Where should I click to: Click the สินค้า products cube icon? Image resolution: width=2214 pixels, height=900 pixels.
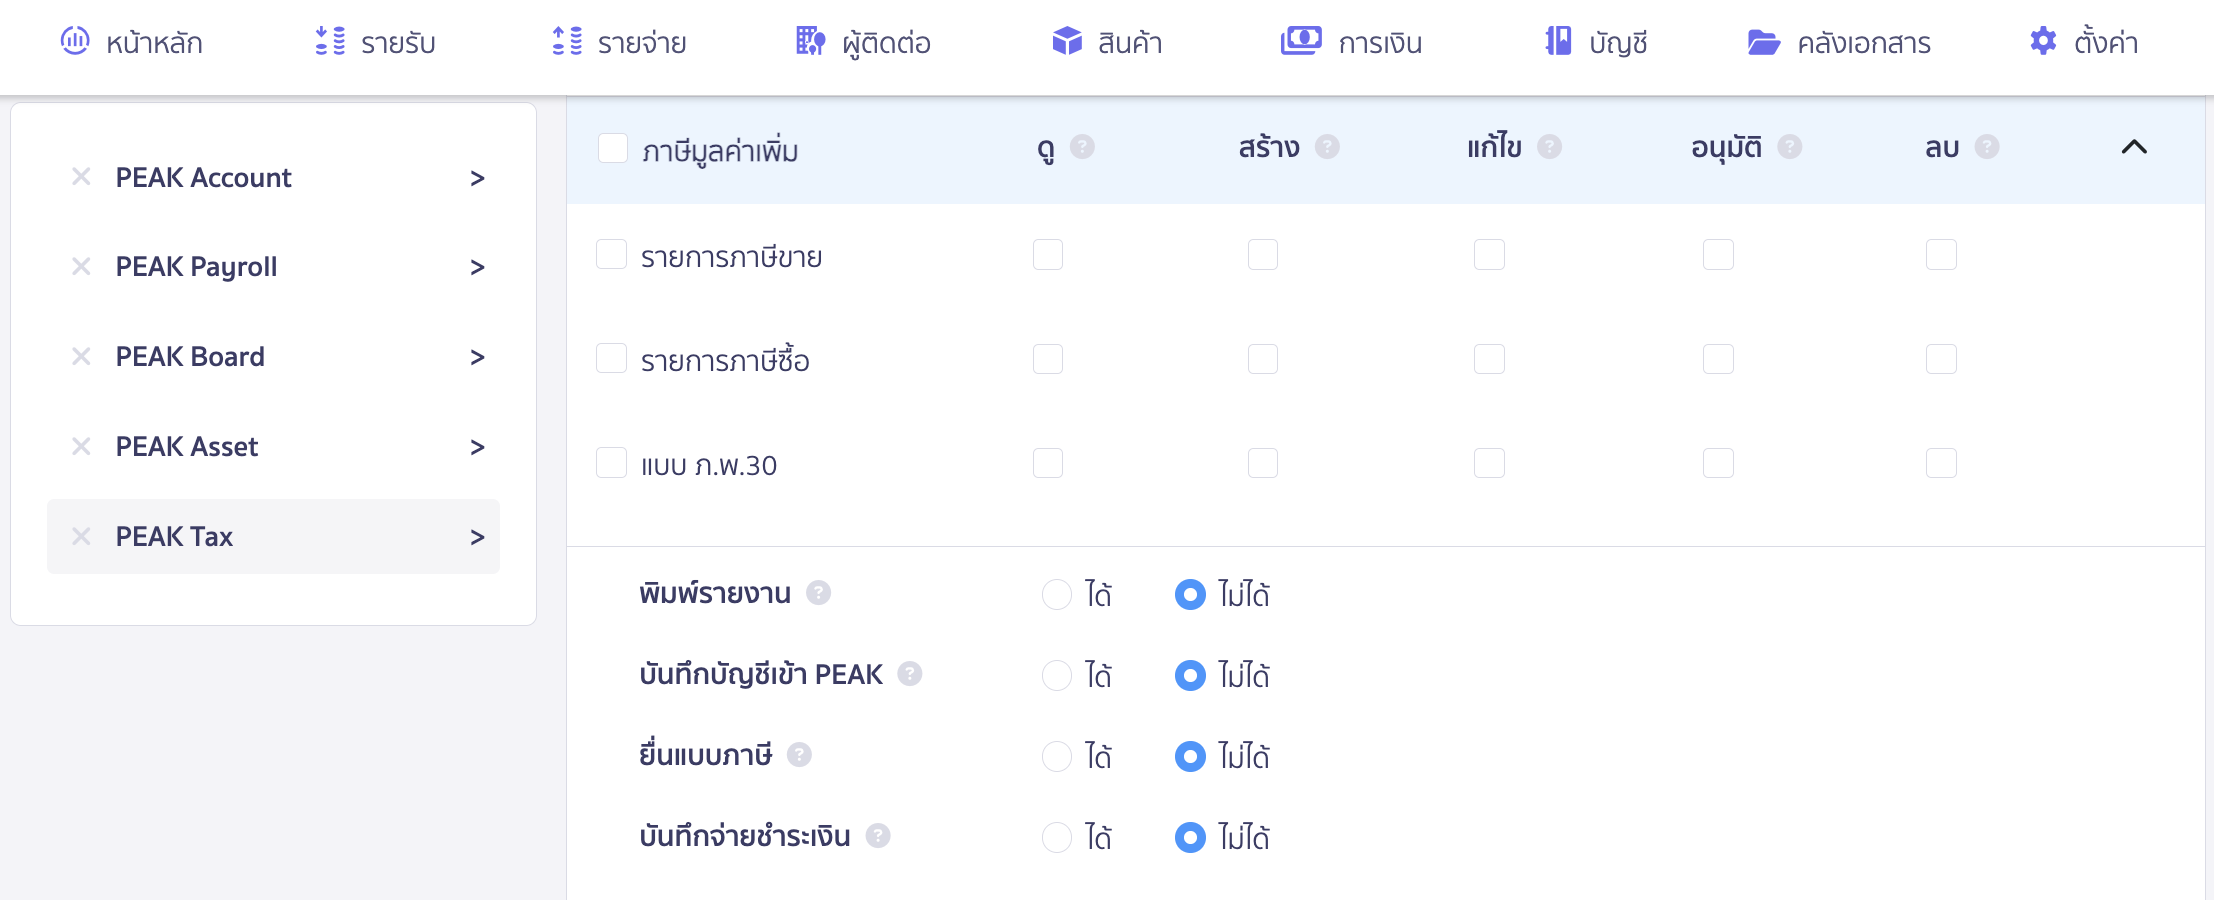point(1066,41)
